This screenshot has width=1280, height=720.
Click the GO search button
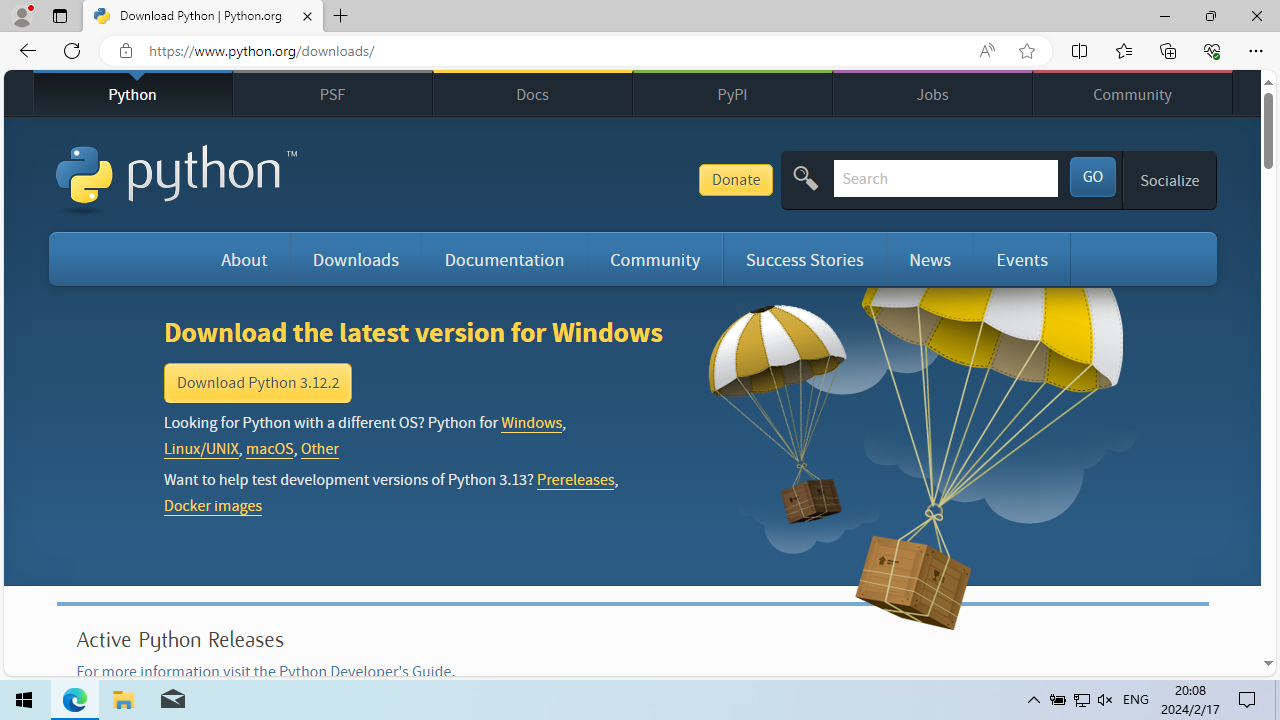(x=1093, y=178)
